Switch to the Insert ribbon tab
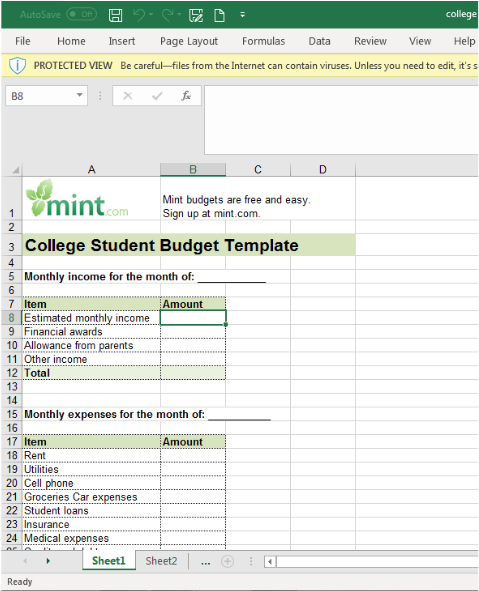The height and width of the screenshot is (591, 479). (x=122, y=41)
